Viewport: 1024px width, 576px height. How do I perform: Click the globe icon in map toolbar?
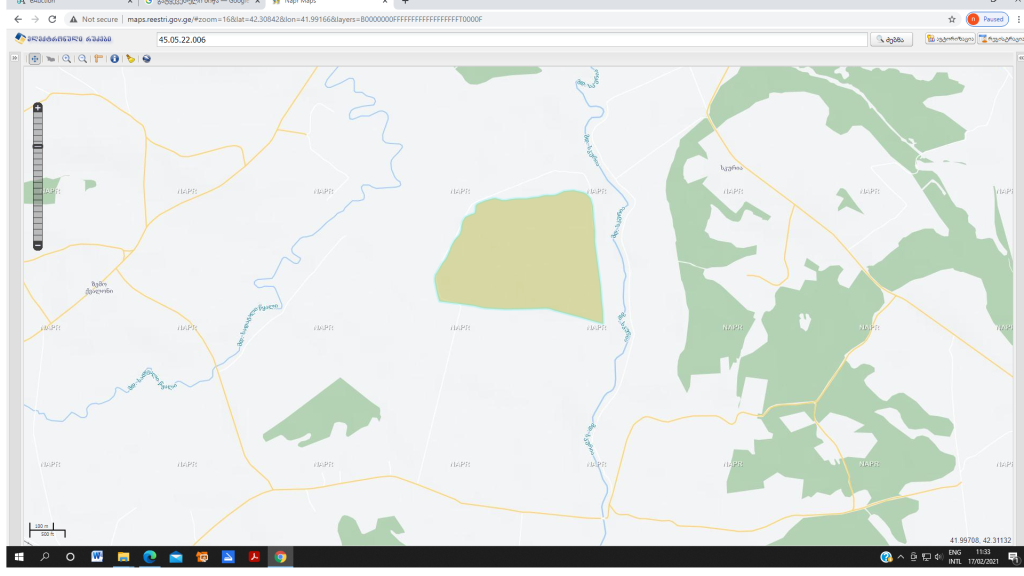[146, 59]
